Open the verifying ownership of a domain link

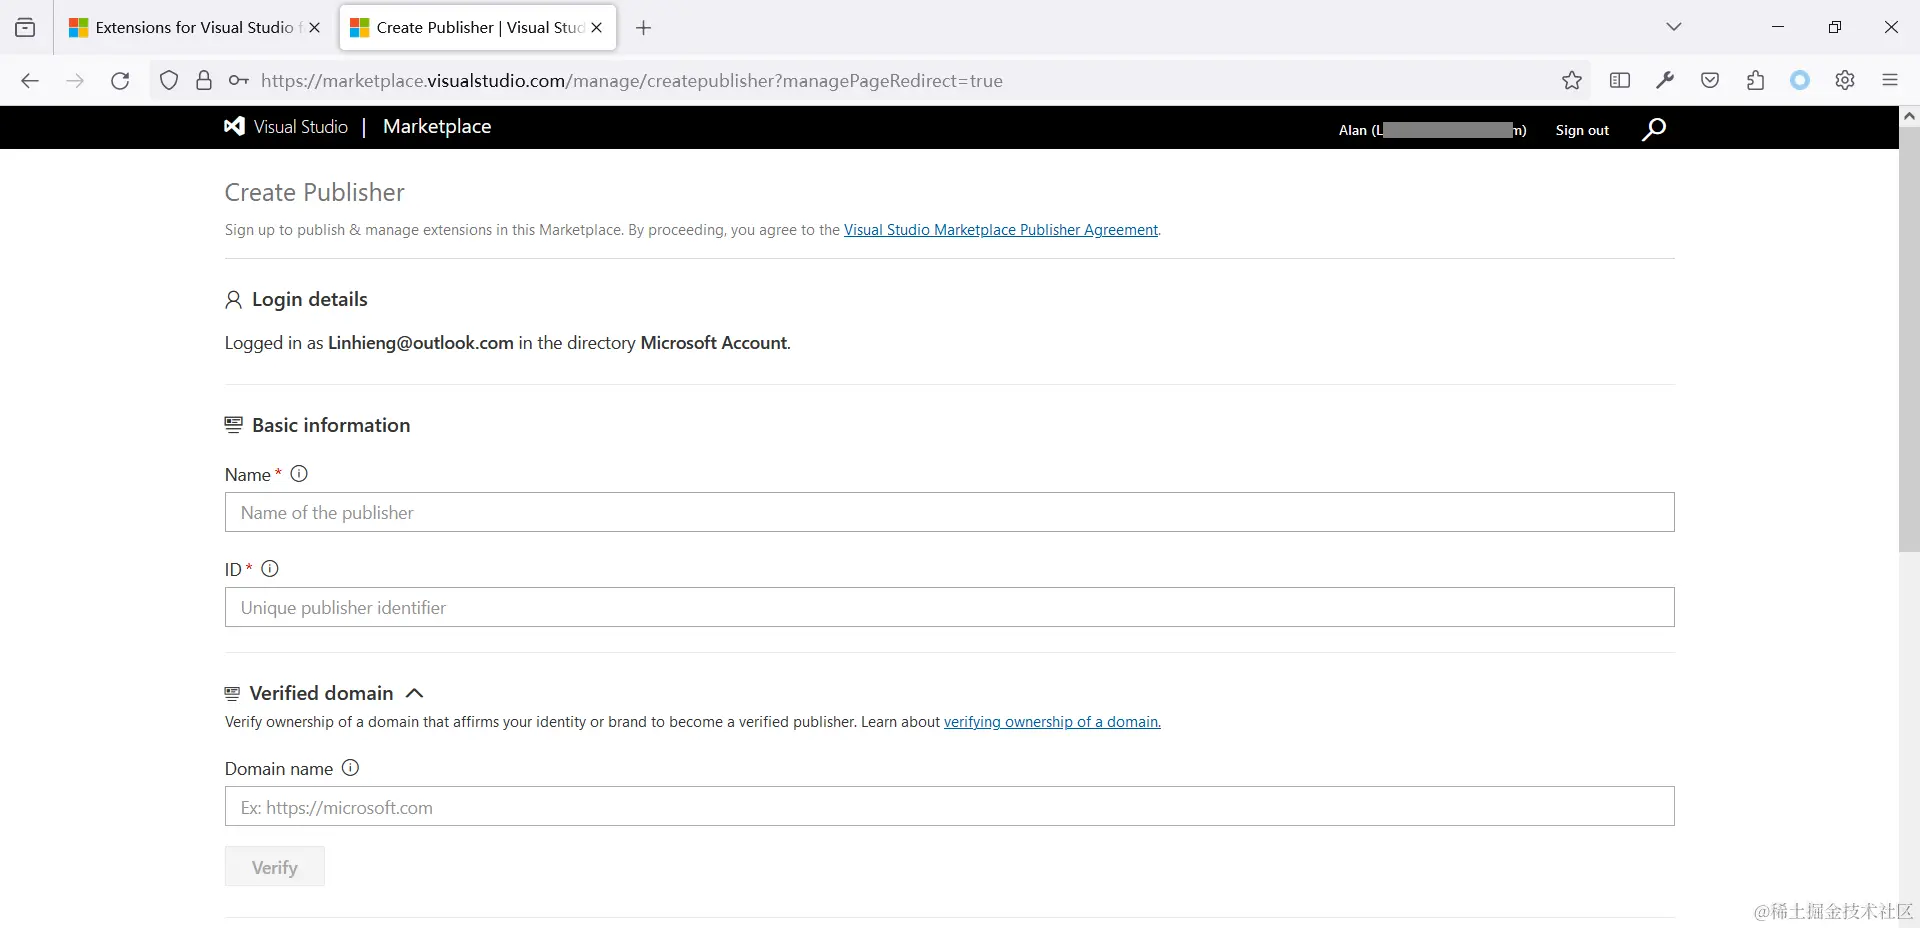[1052, 722]
